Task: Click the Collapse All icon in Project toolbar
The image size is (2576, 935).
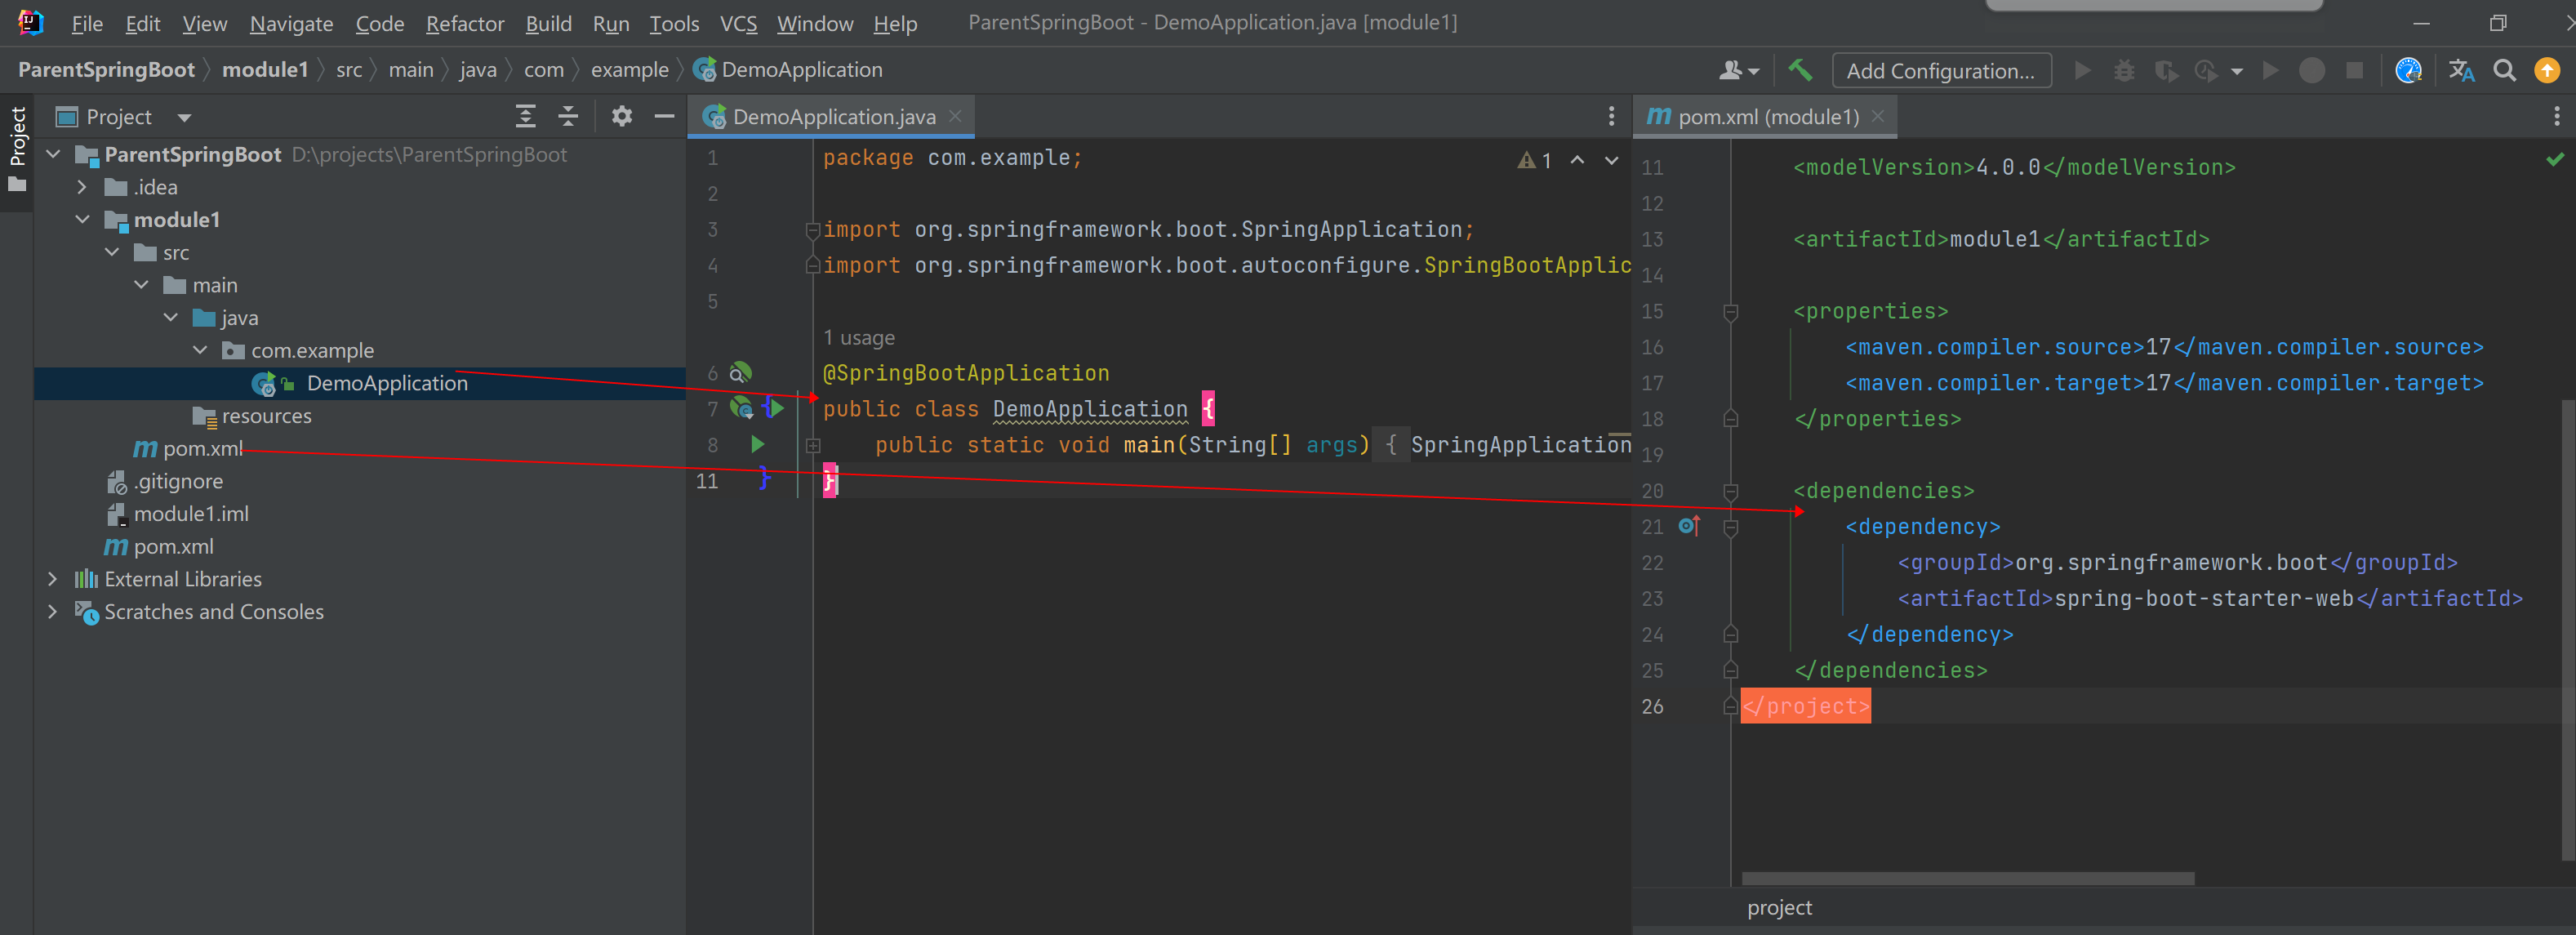Action: coord(567,116)
